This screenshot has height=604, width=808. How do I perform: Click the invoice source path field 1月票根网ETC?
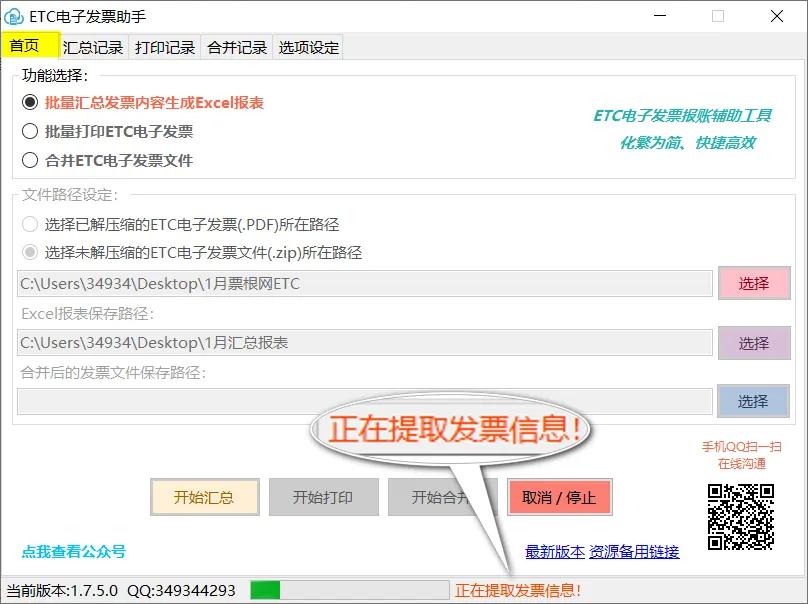click(365, 283)
